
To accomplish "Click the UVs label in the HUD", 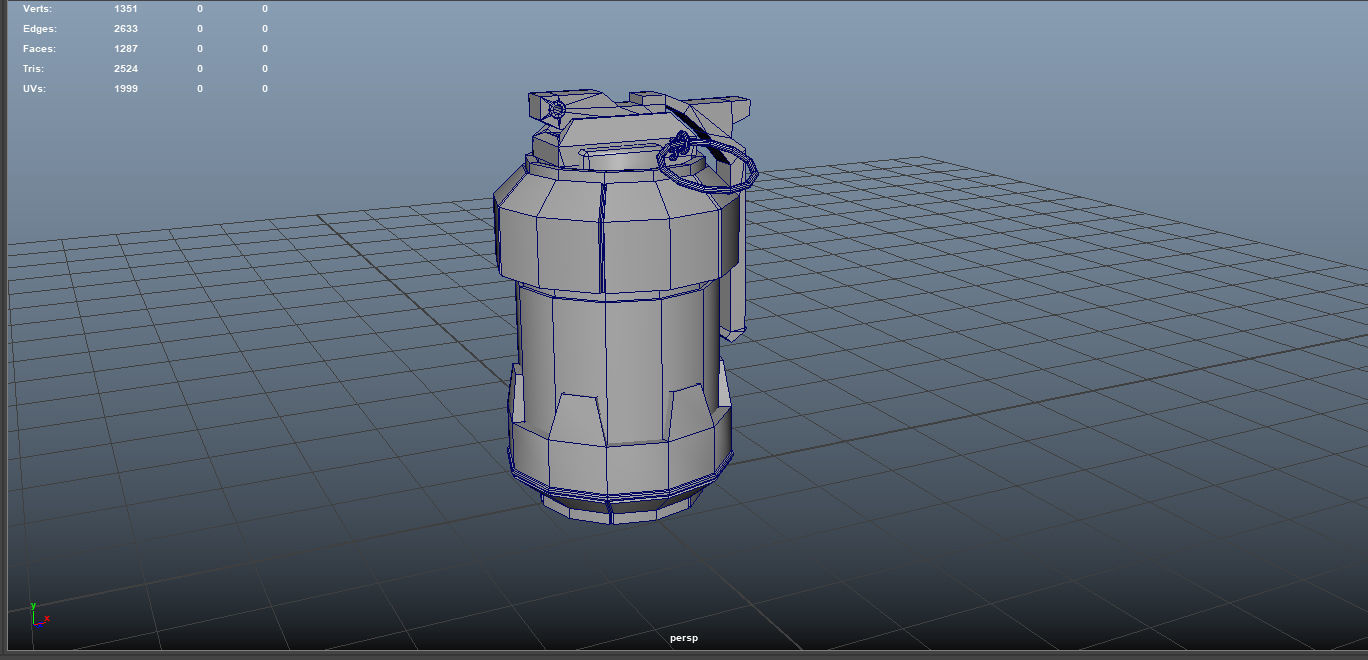I will pyautogui.click(x=34, y=89).
